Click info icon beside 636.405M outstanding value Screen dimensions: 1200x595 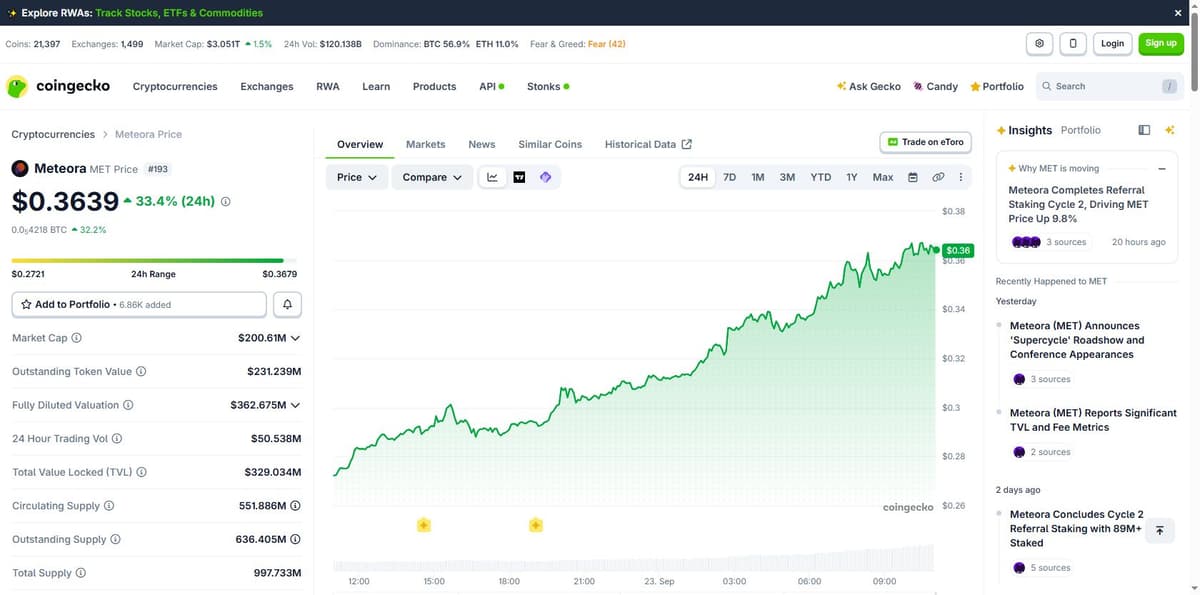[x=296, y=539]
